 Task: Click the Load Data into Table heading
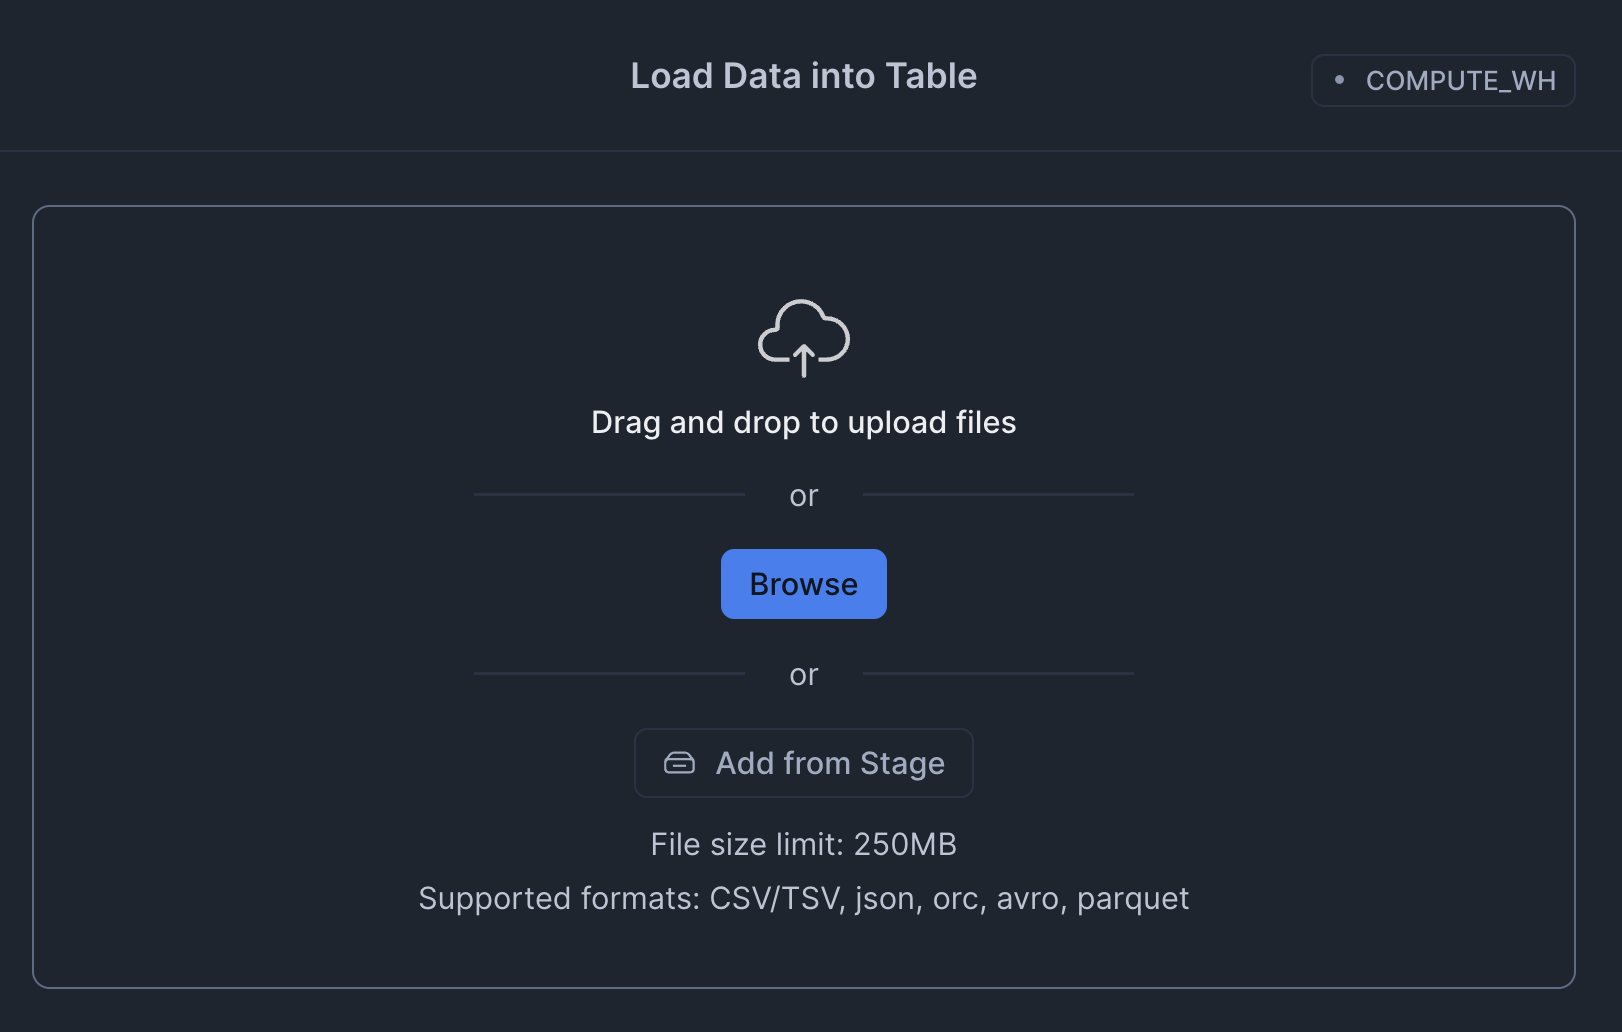click(803, 76)
